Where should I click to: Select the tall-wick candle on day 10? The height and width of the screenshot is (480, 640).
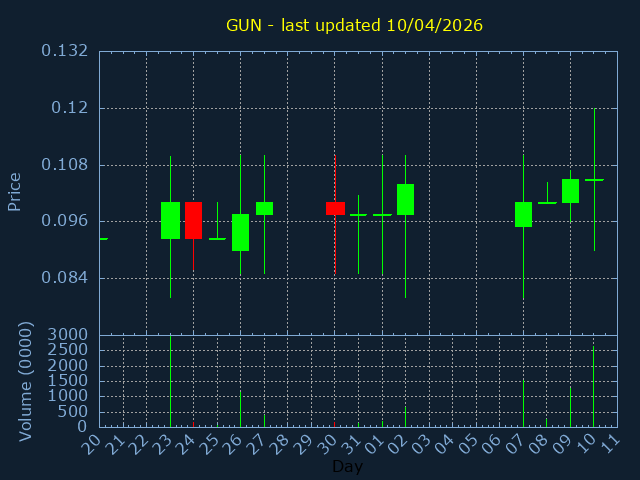(594, 179)
